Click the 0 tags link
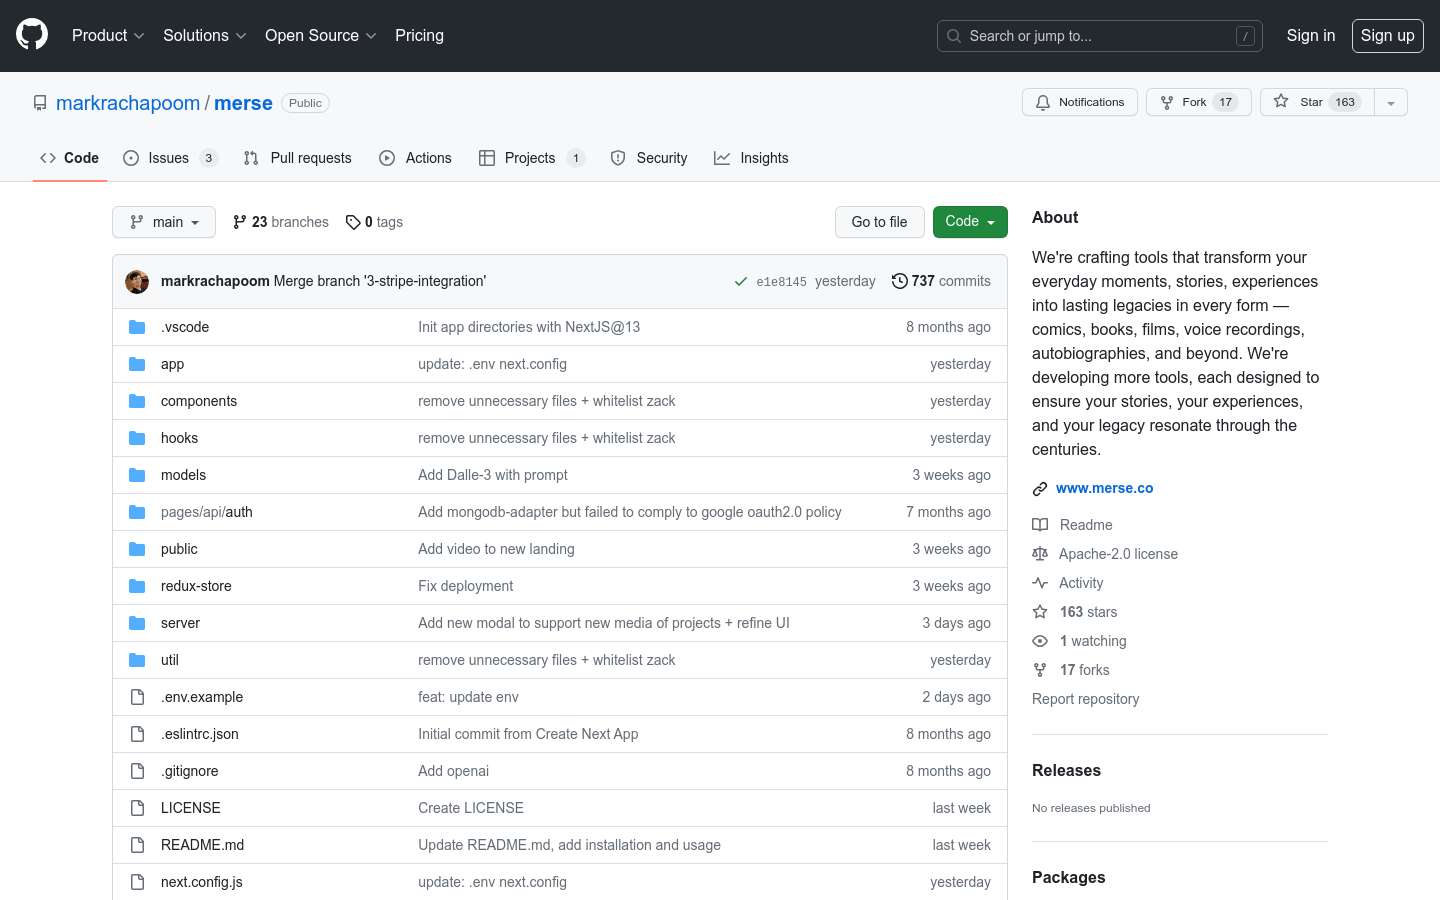The width and height of the screenshot is (1440, 900). point(375,222)
